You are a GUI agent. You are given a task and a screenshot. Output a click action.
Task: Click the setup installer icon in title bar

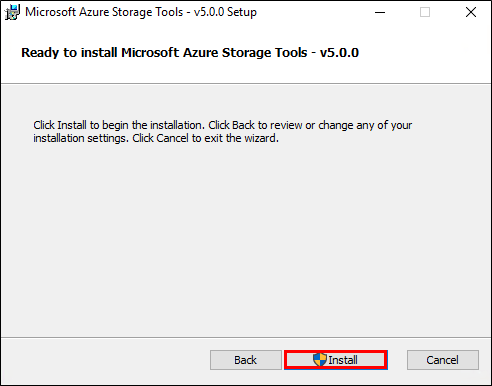point(12,12)
